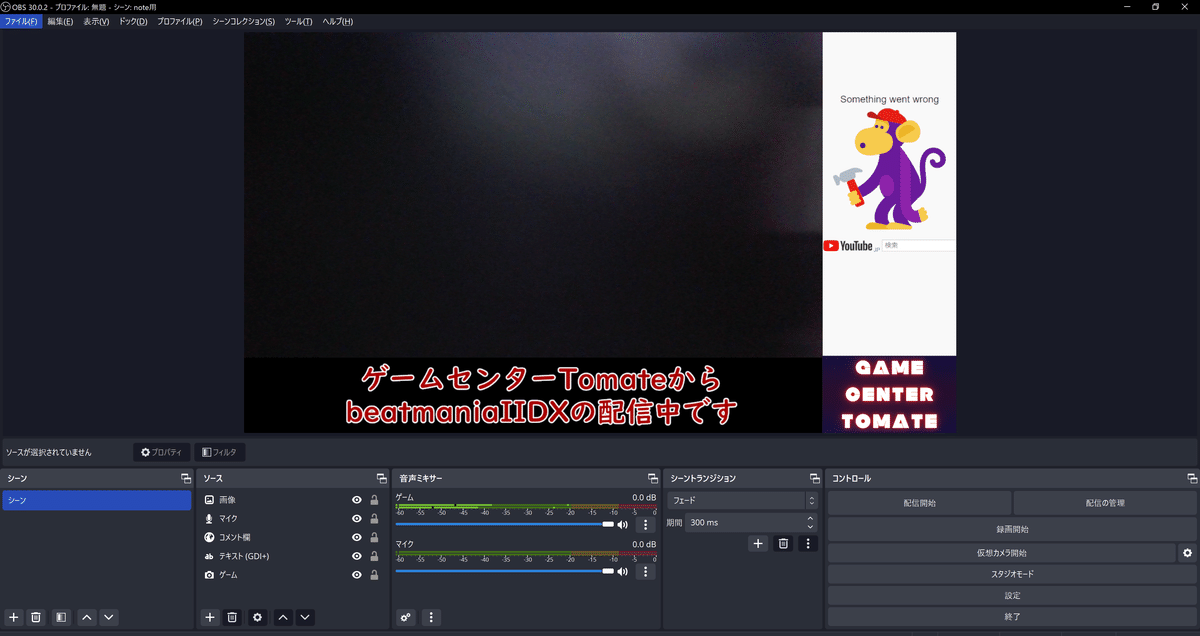Open options menu for ゲーム audio channel
This screenshot has width=1200, height=636.
point(645,524)
